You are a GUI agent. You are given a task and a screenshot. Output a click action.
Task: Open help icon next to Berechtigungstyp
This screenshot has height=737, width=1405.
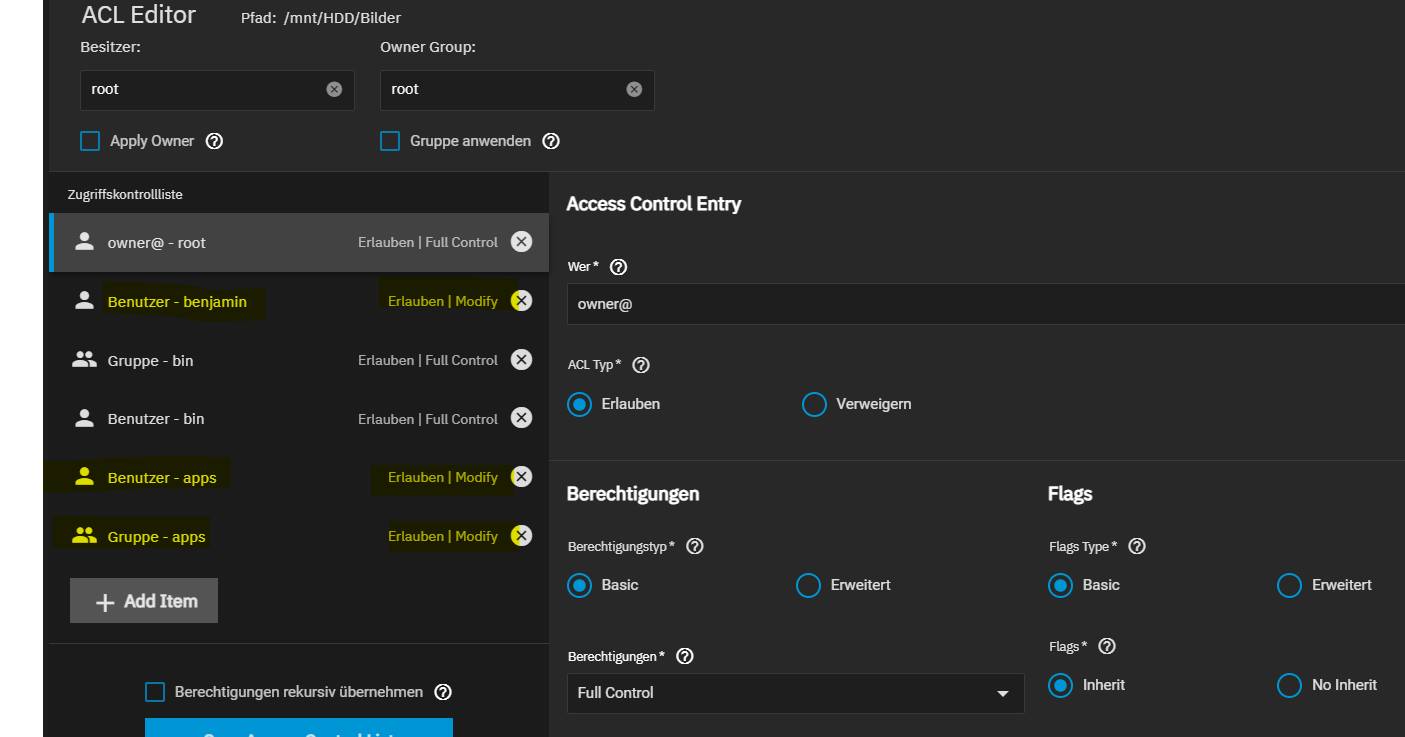[695, 546]
